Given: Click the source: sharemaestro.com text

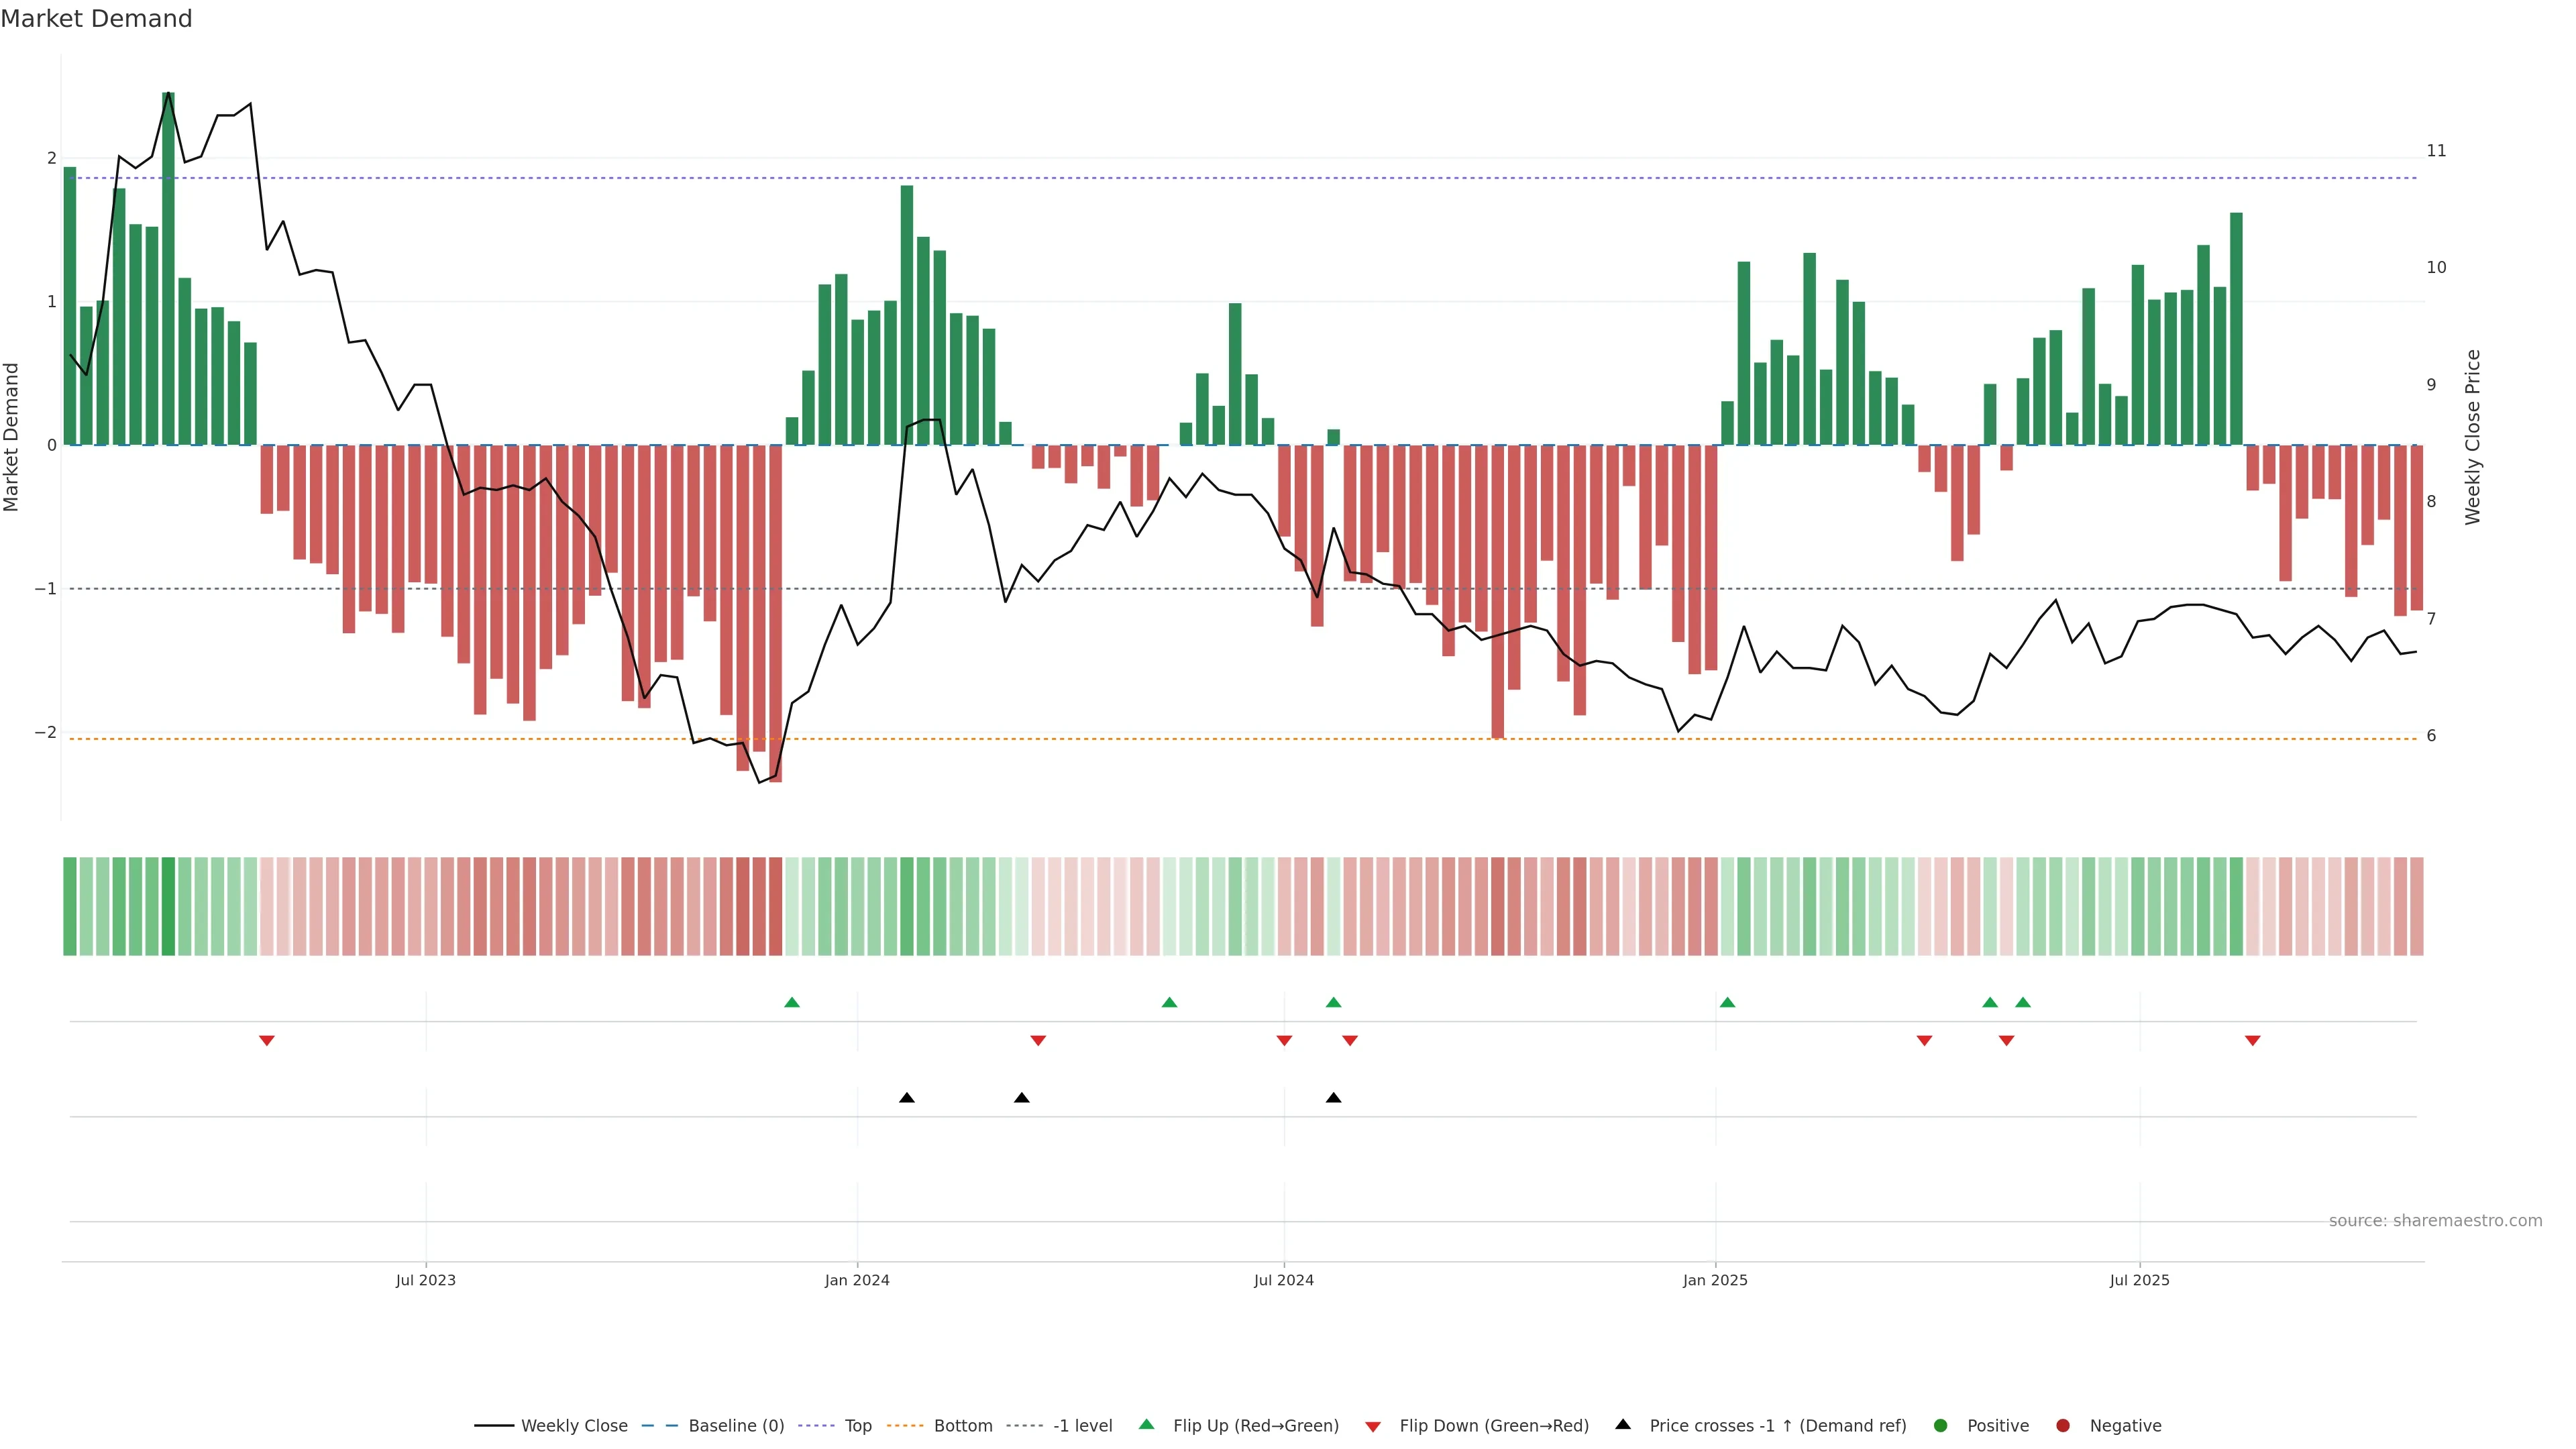Looking at the screenshot, I should point(2435,1220).
